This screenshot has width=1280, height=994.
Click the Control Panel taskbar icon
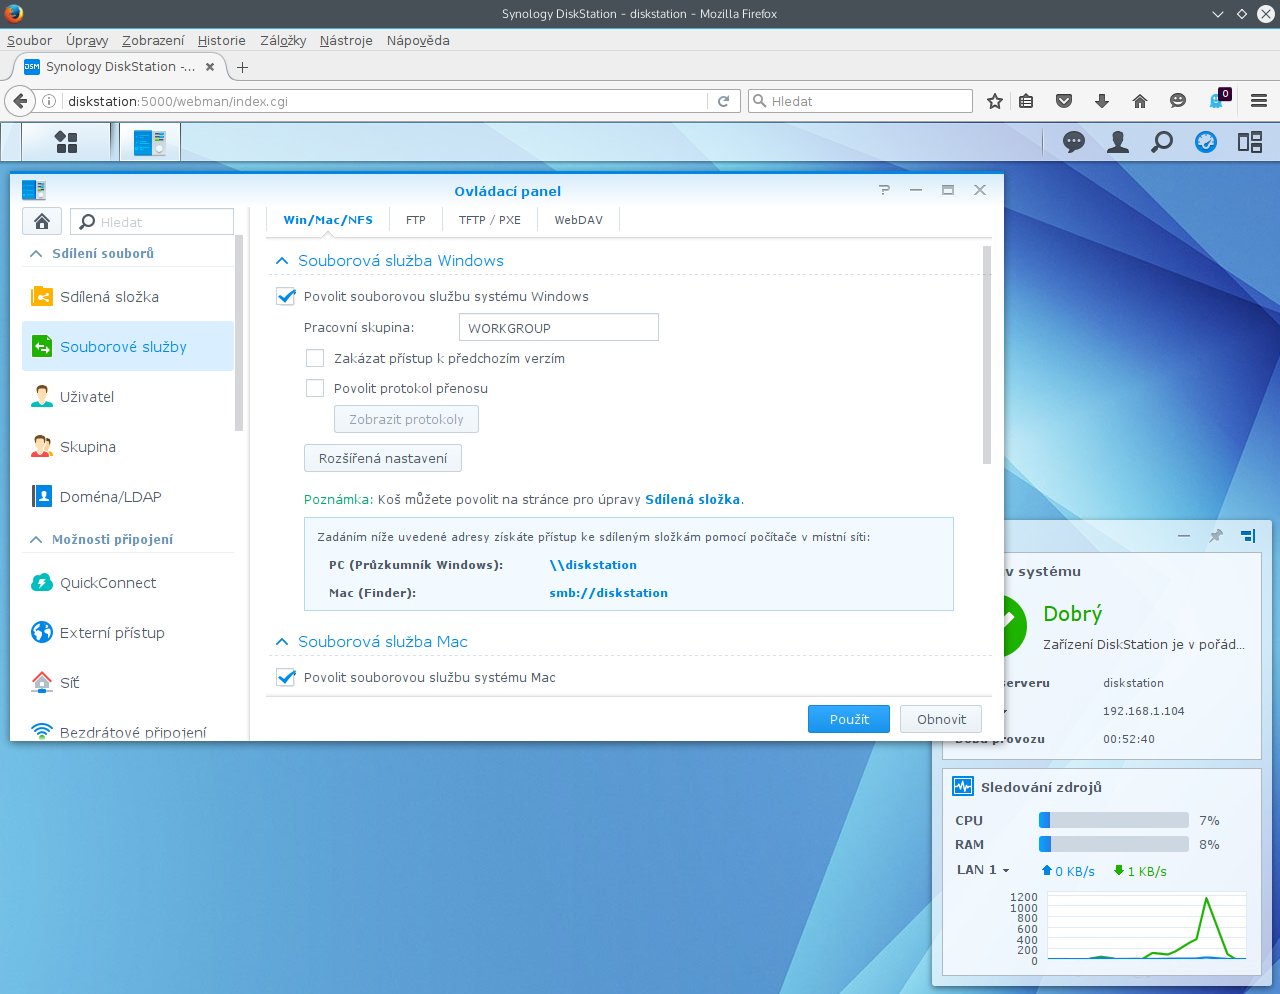pyautogui.click(x=150, y=142)
